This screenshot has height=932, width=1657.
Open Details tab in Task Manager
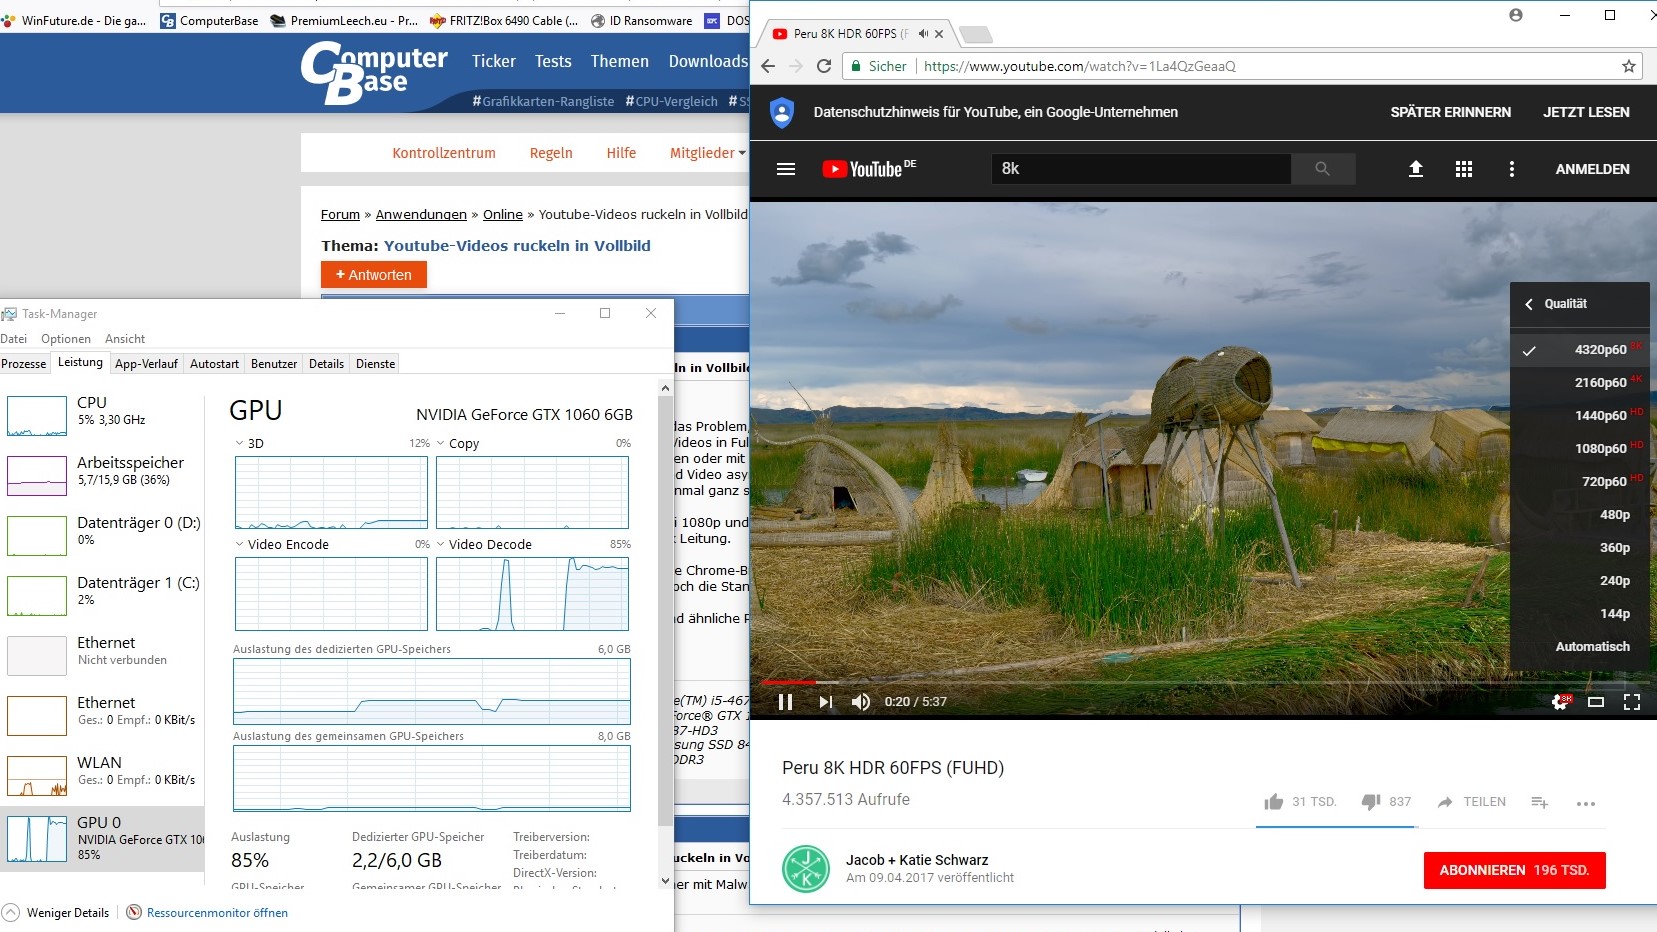click(326, 364)
